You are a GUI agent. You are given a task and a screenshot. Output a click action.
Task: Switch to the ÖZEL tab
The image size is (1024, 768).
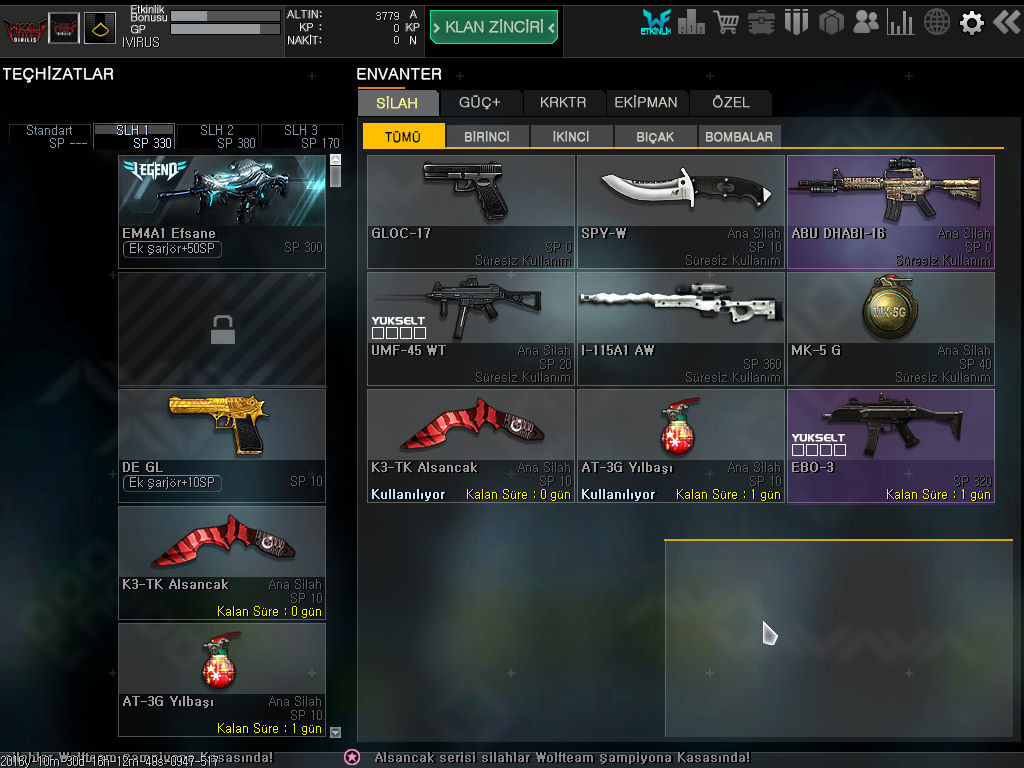(731, 103)
